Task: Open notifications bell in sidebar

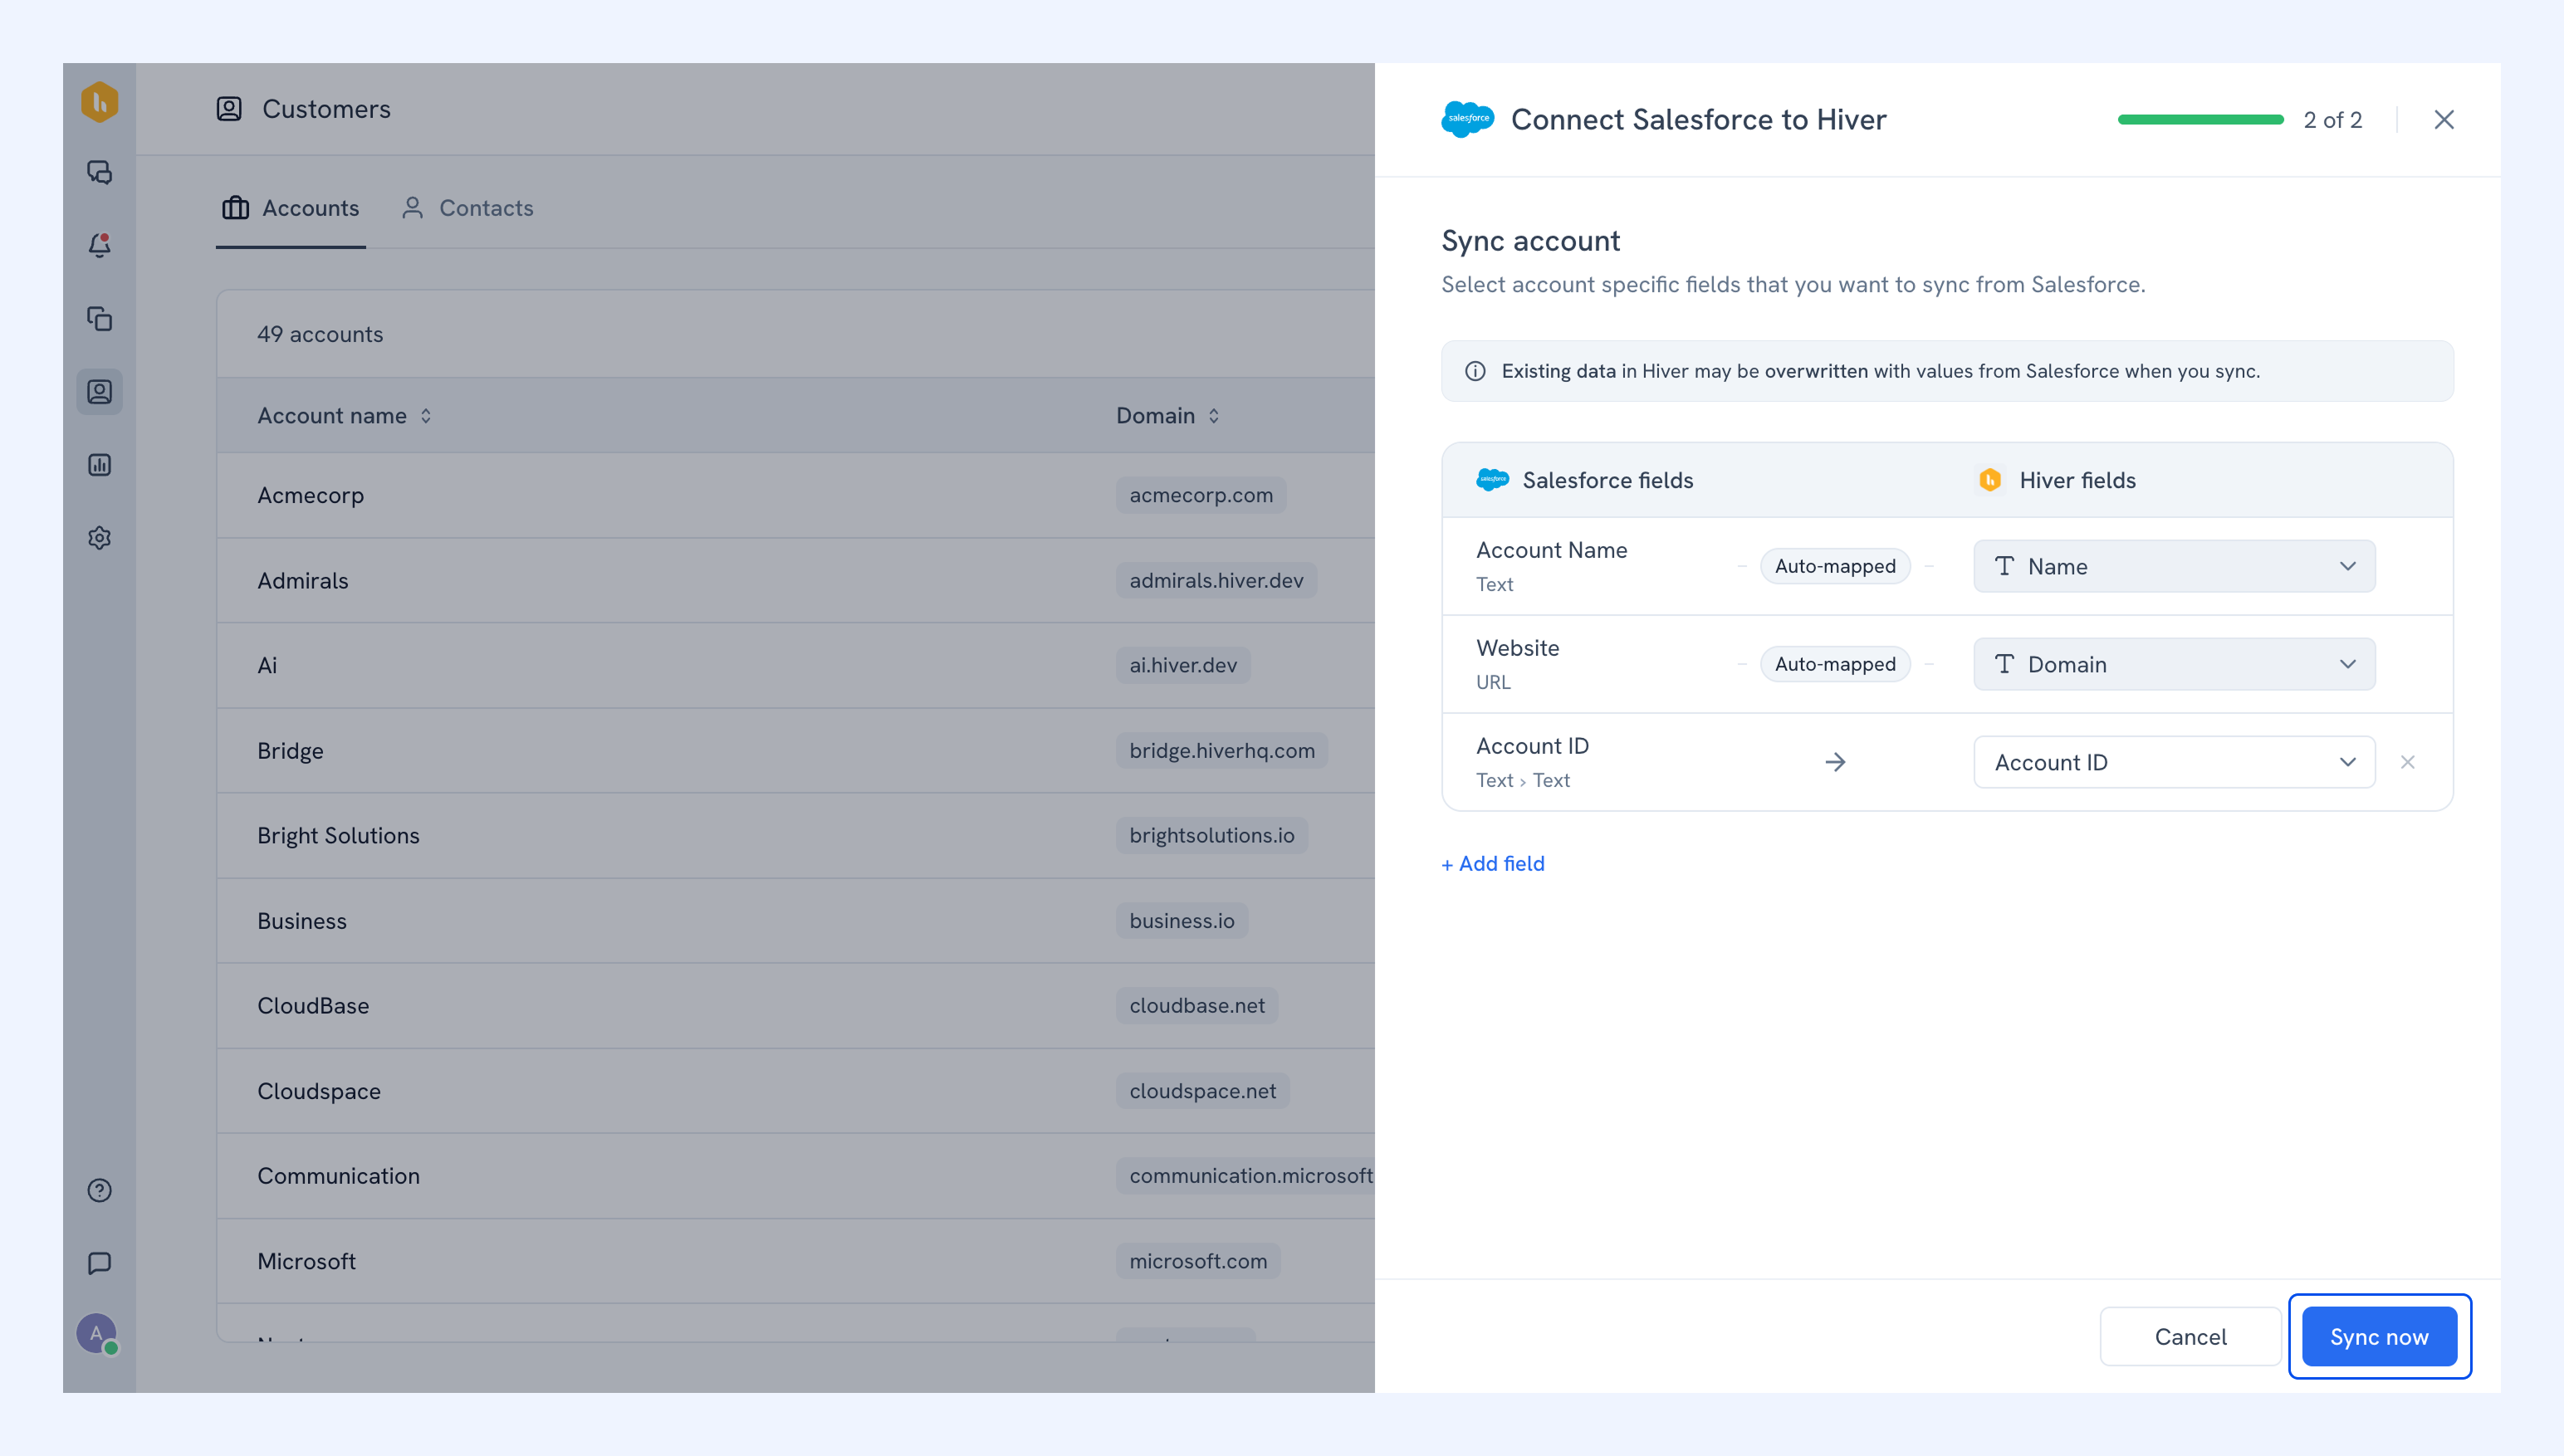Action: (x=99, y=245)
